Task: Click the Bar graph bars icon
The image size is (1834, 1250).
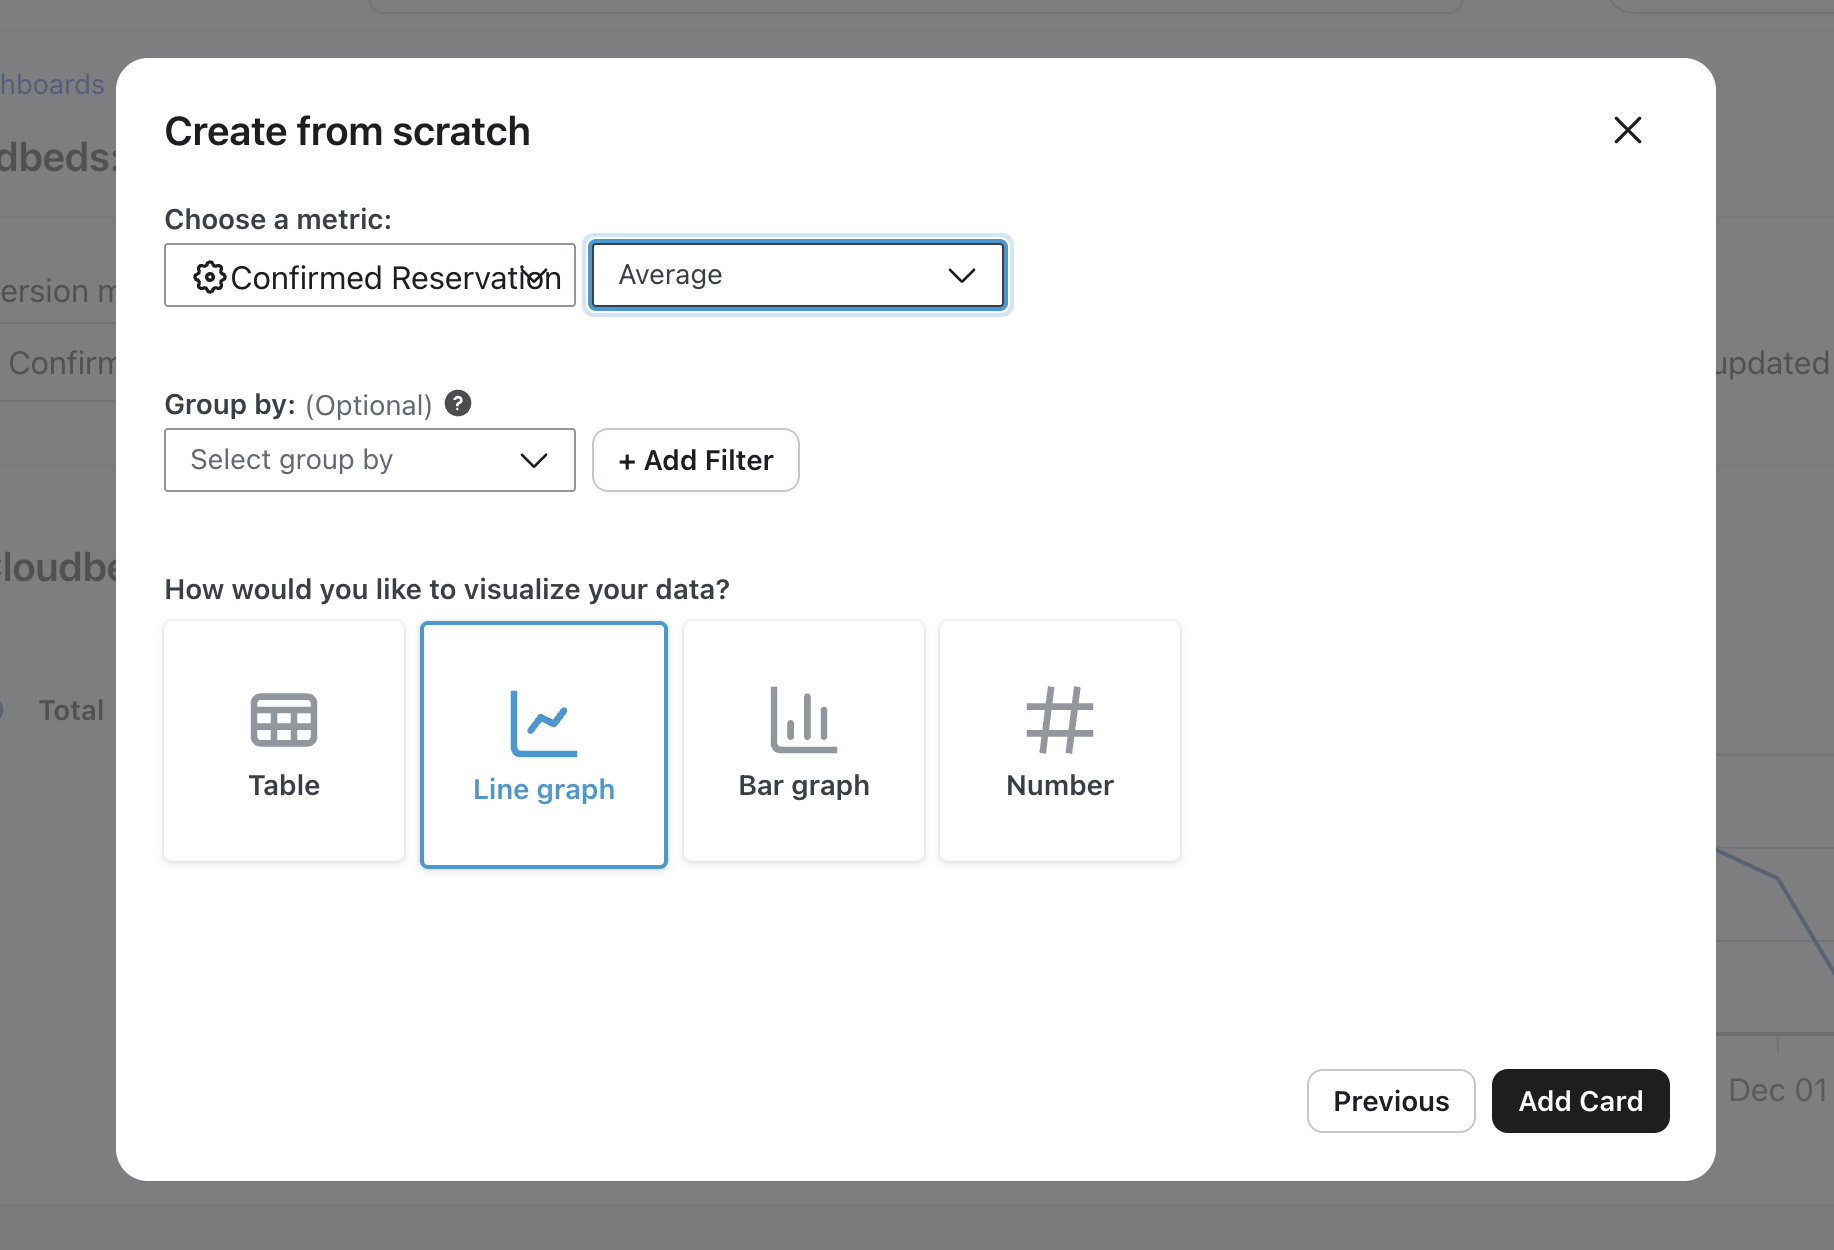Action: click(x=803, y=720)
